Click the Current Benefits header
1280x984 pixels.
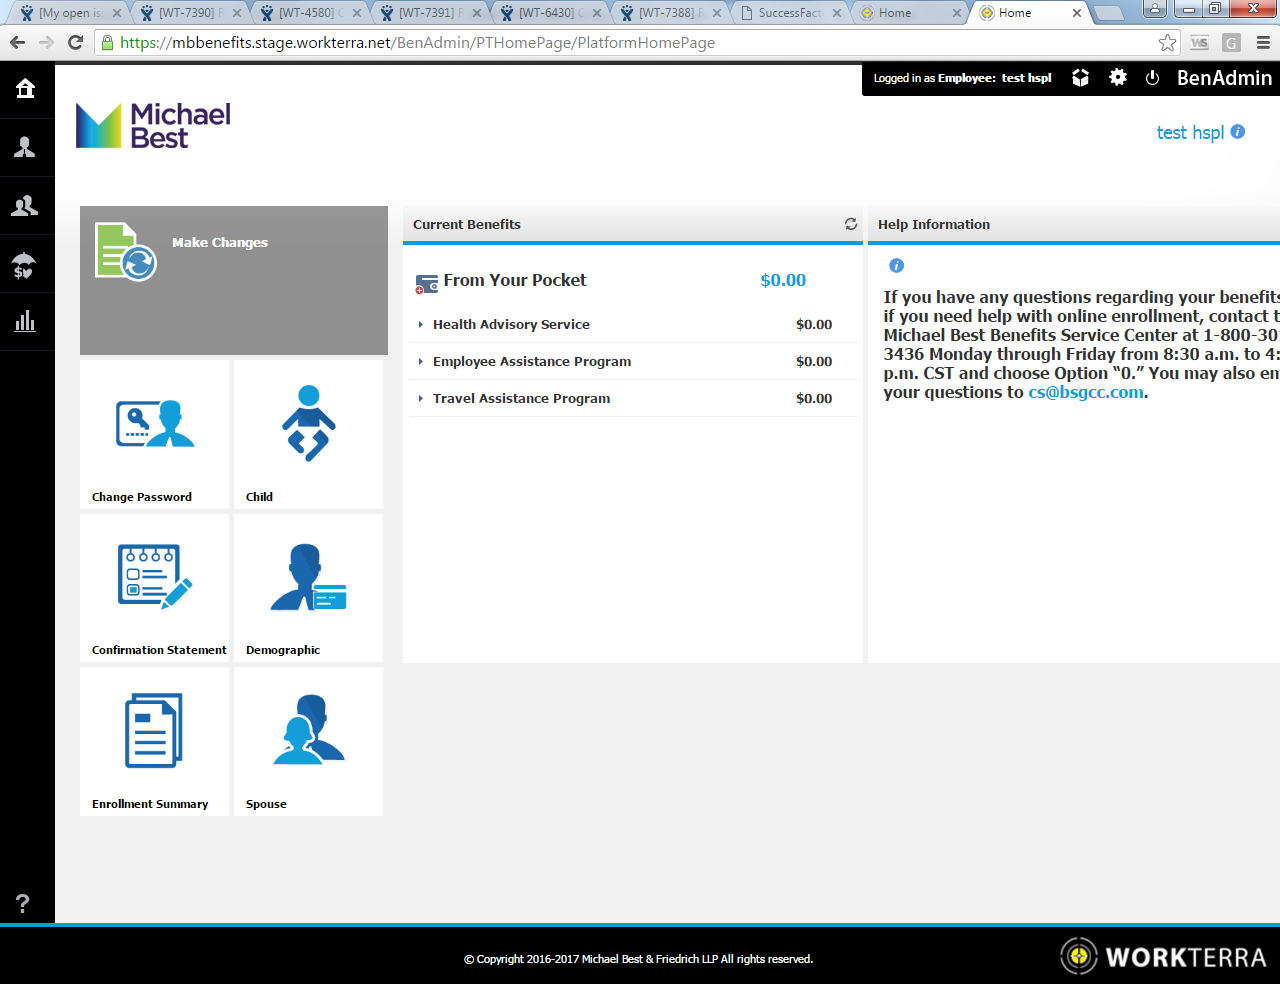click(467, 224)
